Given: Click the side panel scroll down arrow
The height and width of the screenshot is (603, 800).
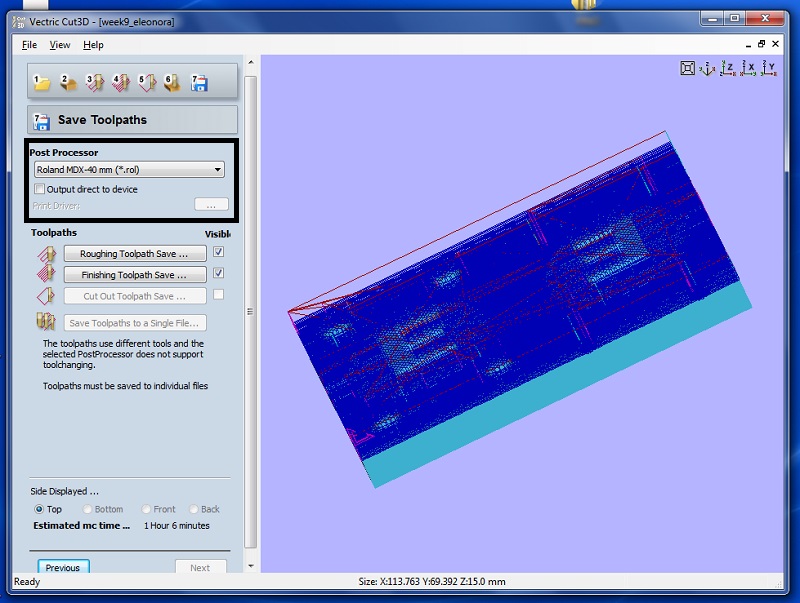Looking at the screenshot, I should [251, 566].
